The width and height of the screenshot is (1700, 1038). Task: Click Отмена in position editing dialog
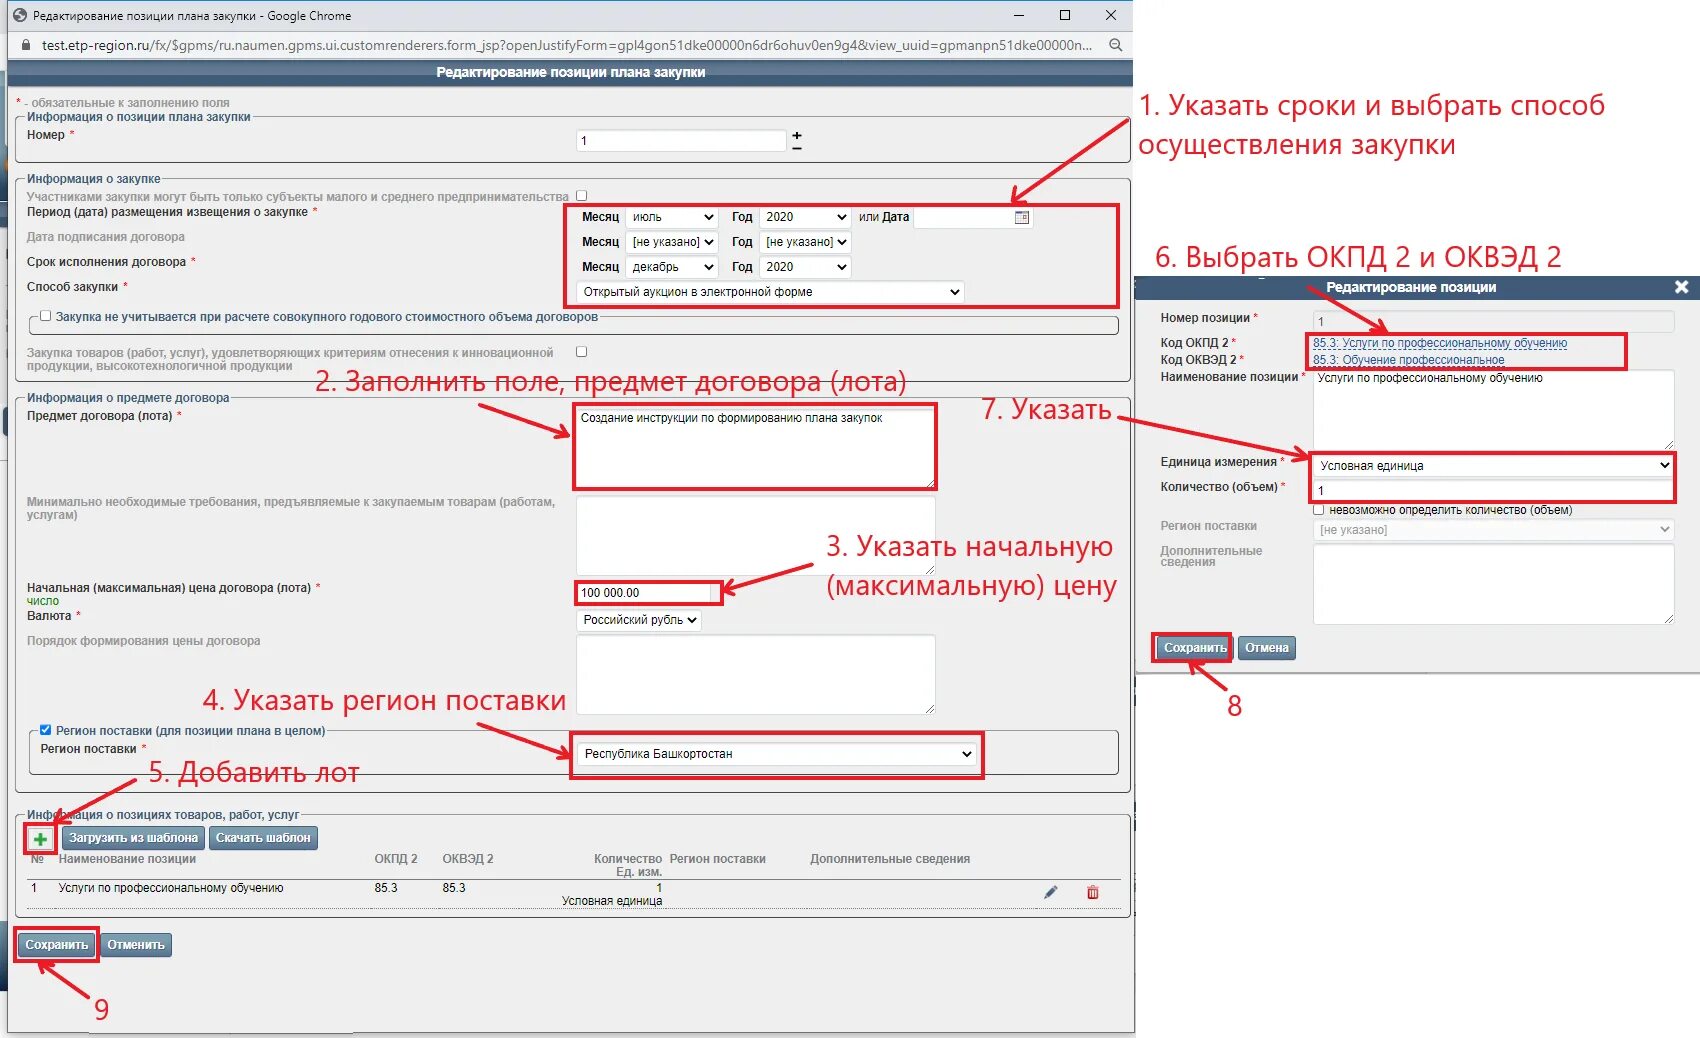pos(1267,648)
